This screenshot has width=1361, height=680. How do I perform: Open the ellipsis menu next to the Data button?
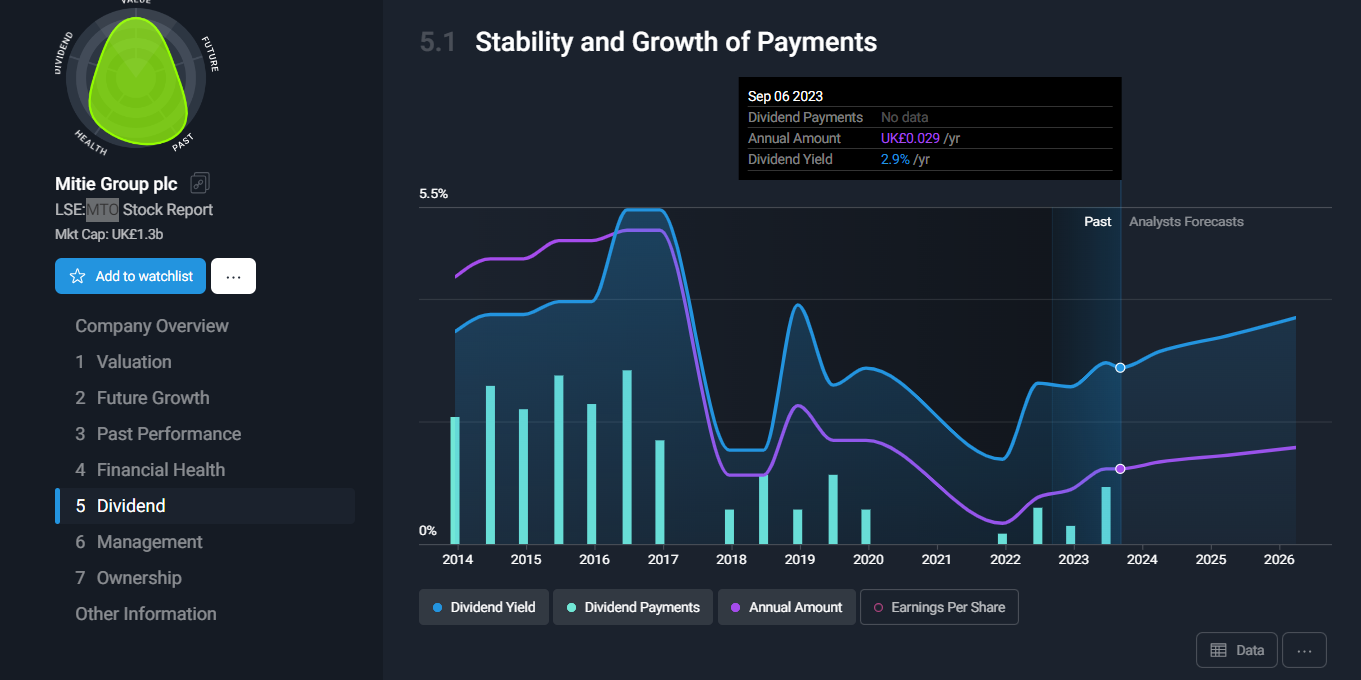pyautogui.click(x=1304, y=650)
